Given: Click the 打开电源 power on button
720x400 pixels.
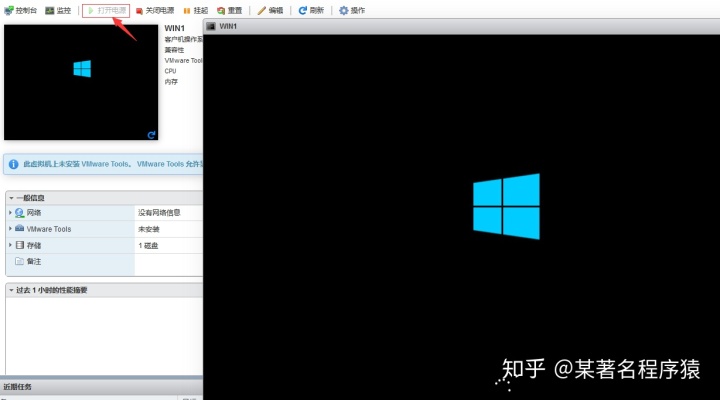Looking at the screenshot, I should [x=107, y=10].
